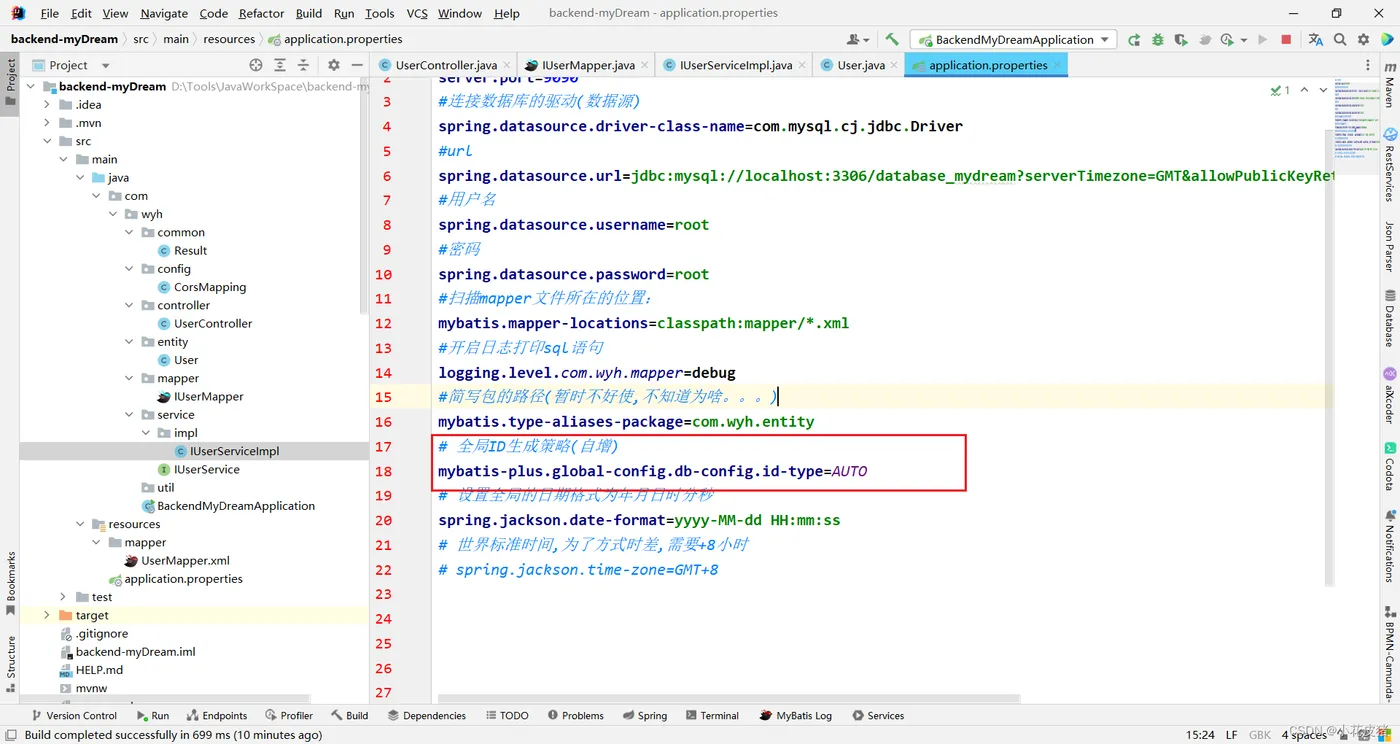Stop the application with the red square
Screen dimensions: 1400x744
click(1286, 40)
